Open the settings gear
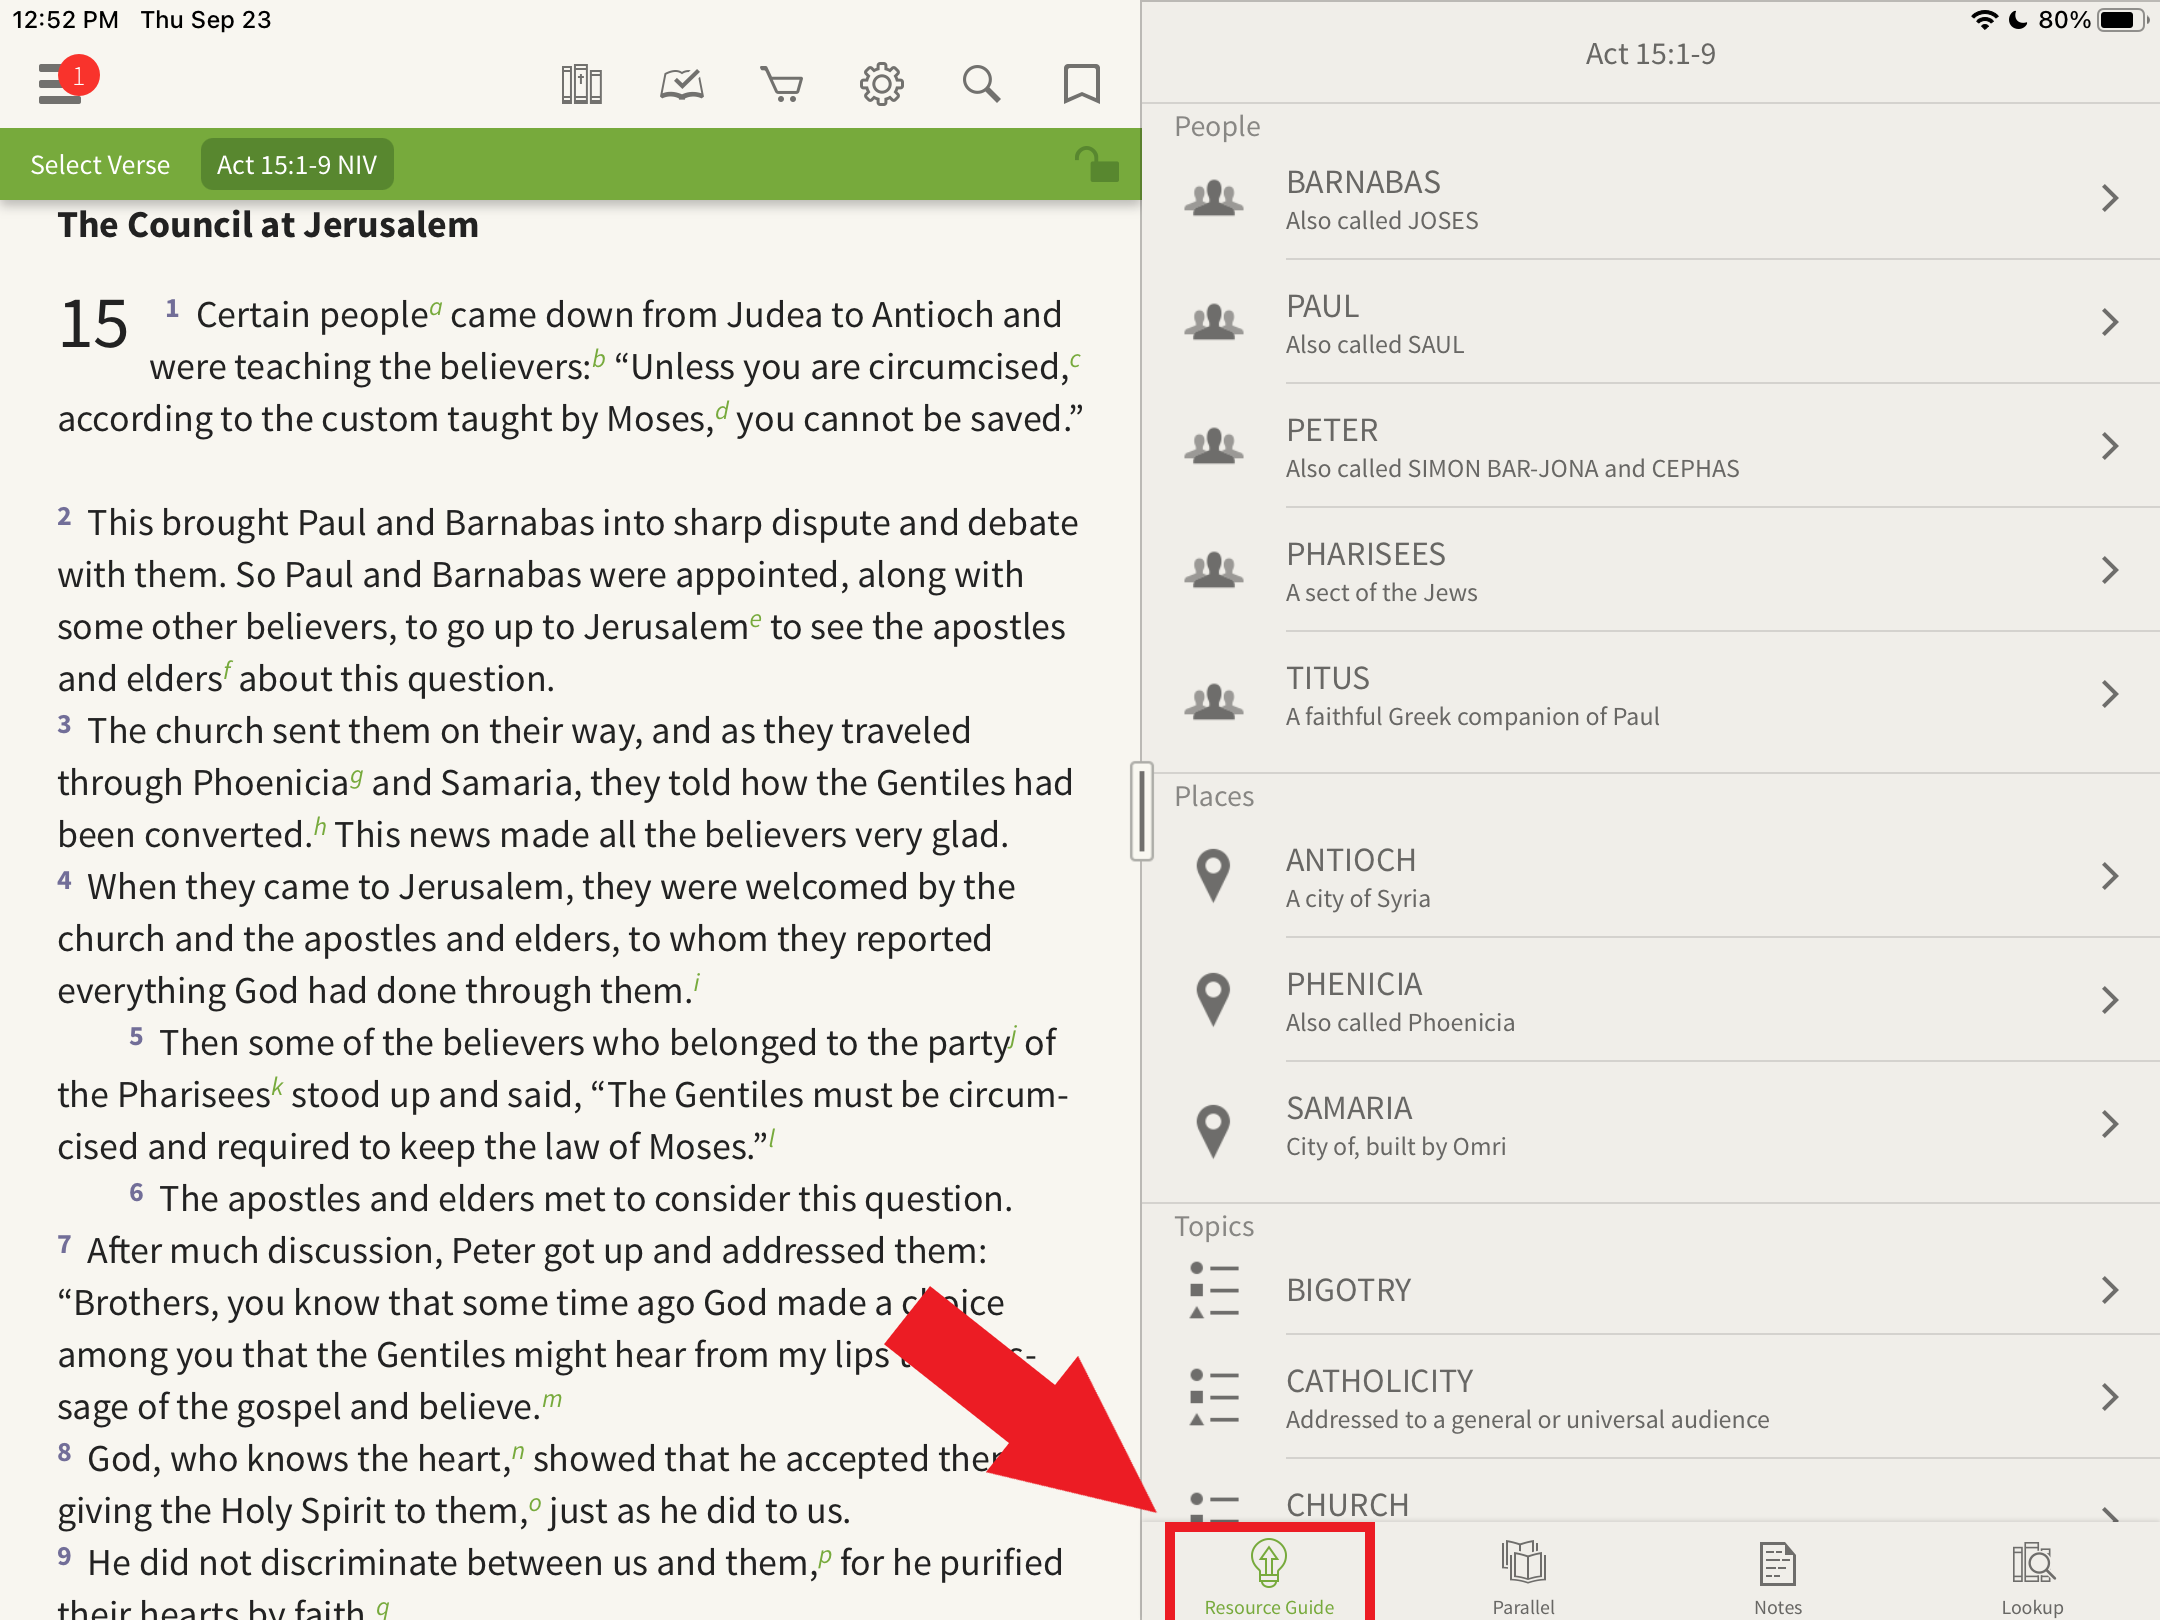 point(882,84)
